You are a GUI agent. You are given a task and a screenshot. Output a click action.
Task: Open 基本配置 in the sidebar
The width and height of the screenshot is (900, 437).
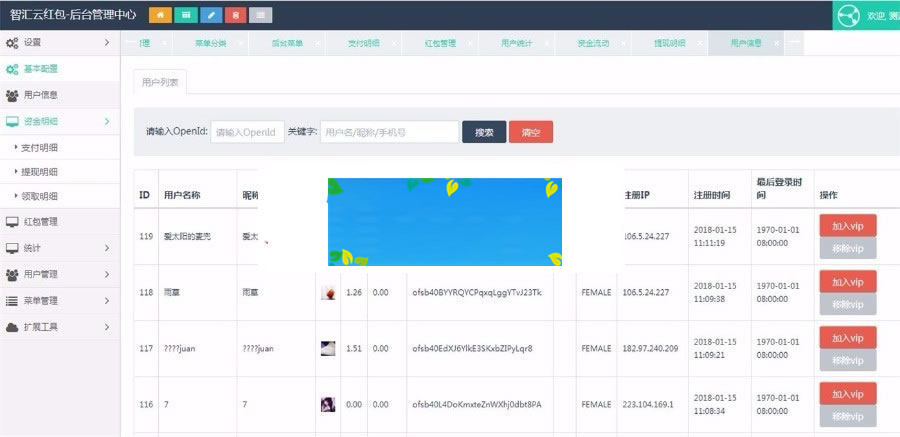point(40,69)
